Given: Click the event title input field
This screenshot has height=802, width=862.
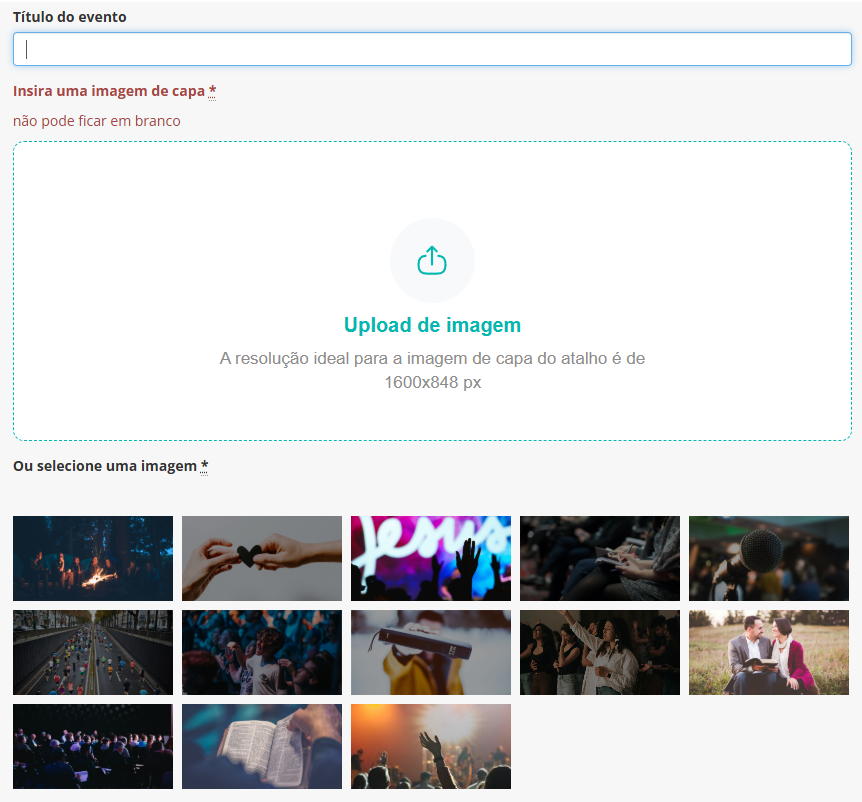Looking at the screenshot, I should [432, 49].
